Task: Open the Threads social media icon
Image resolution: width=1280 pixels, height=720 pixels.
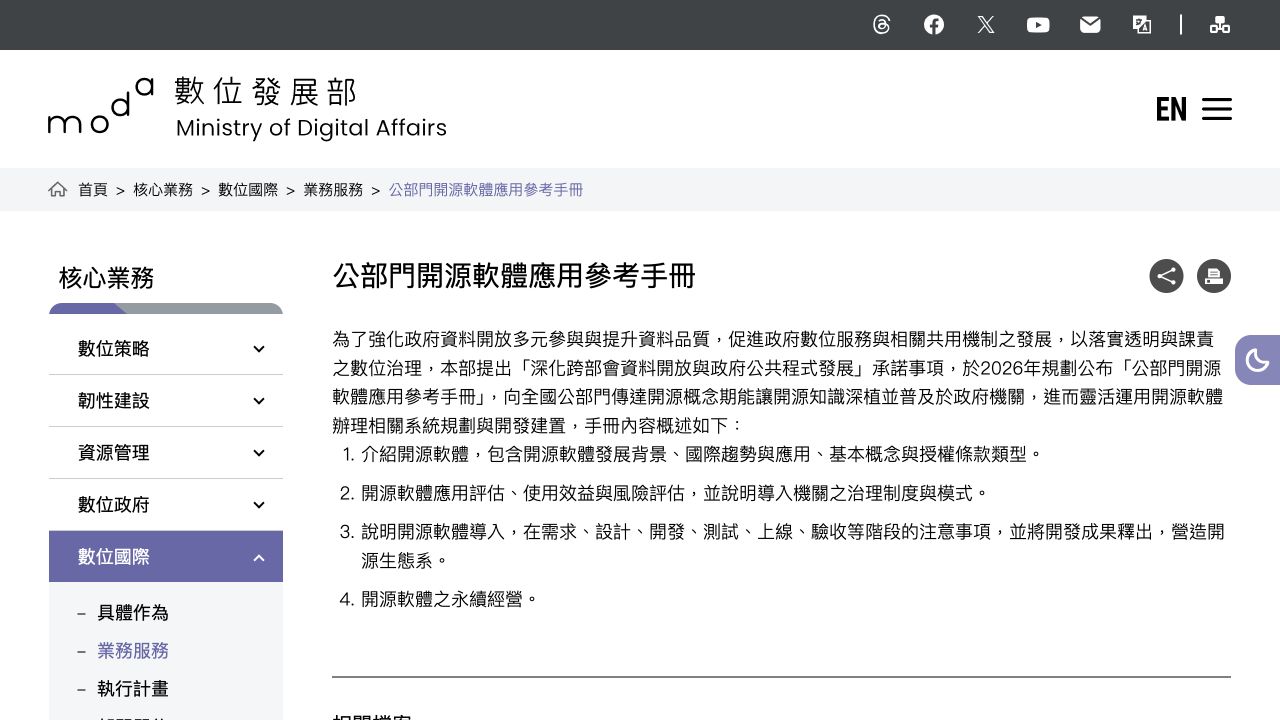Action: click(x=881, y=25)
